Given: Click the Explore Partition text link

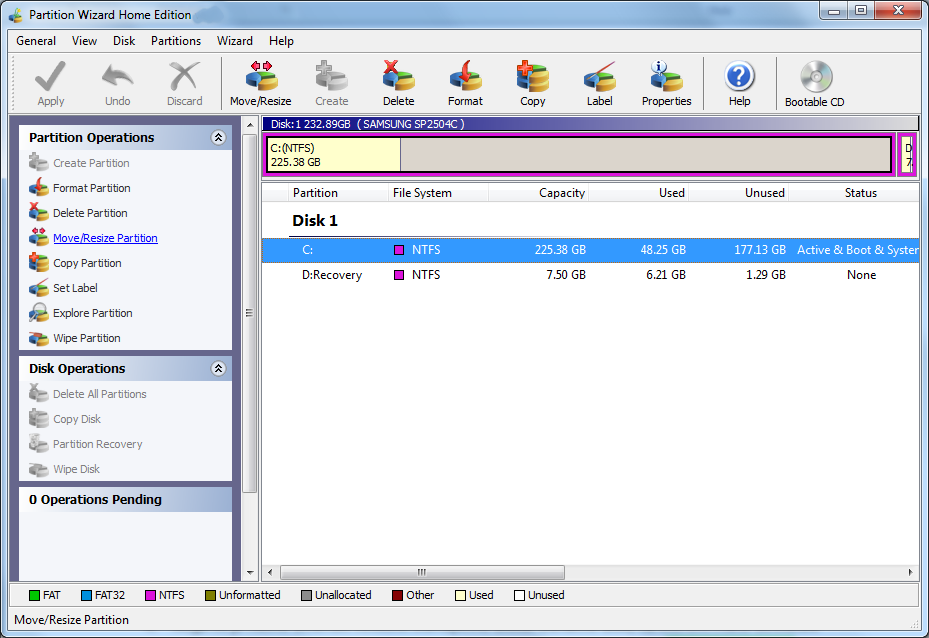Looking at the screenshot, I should click(x=92, y=313).
